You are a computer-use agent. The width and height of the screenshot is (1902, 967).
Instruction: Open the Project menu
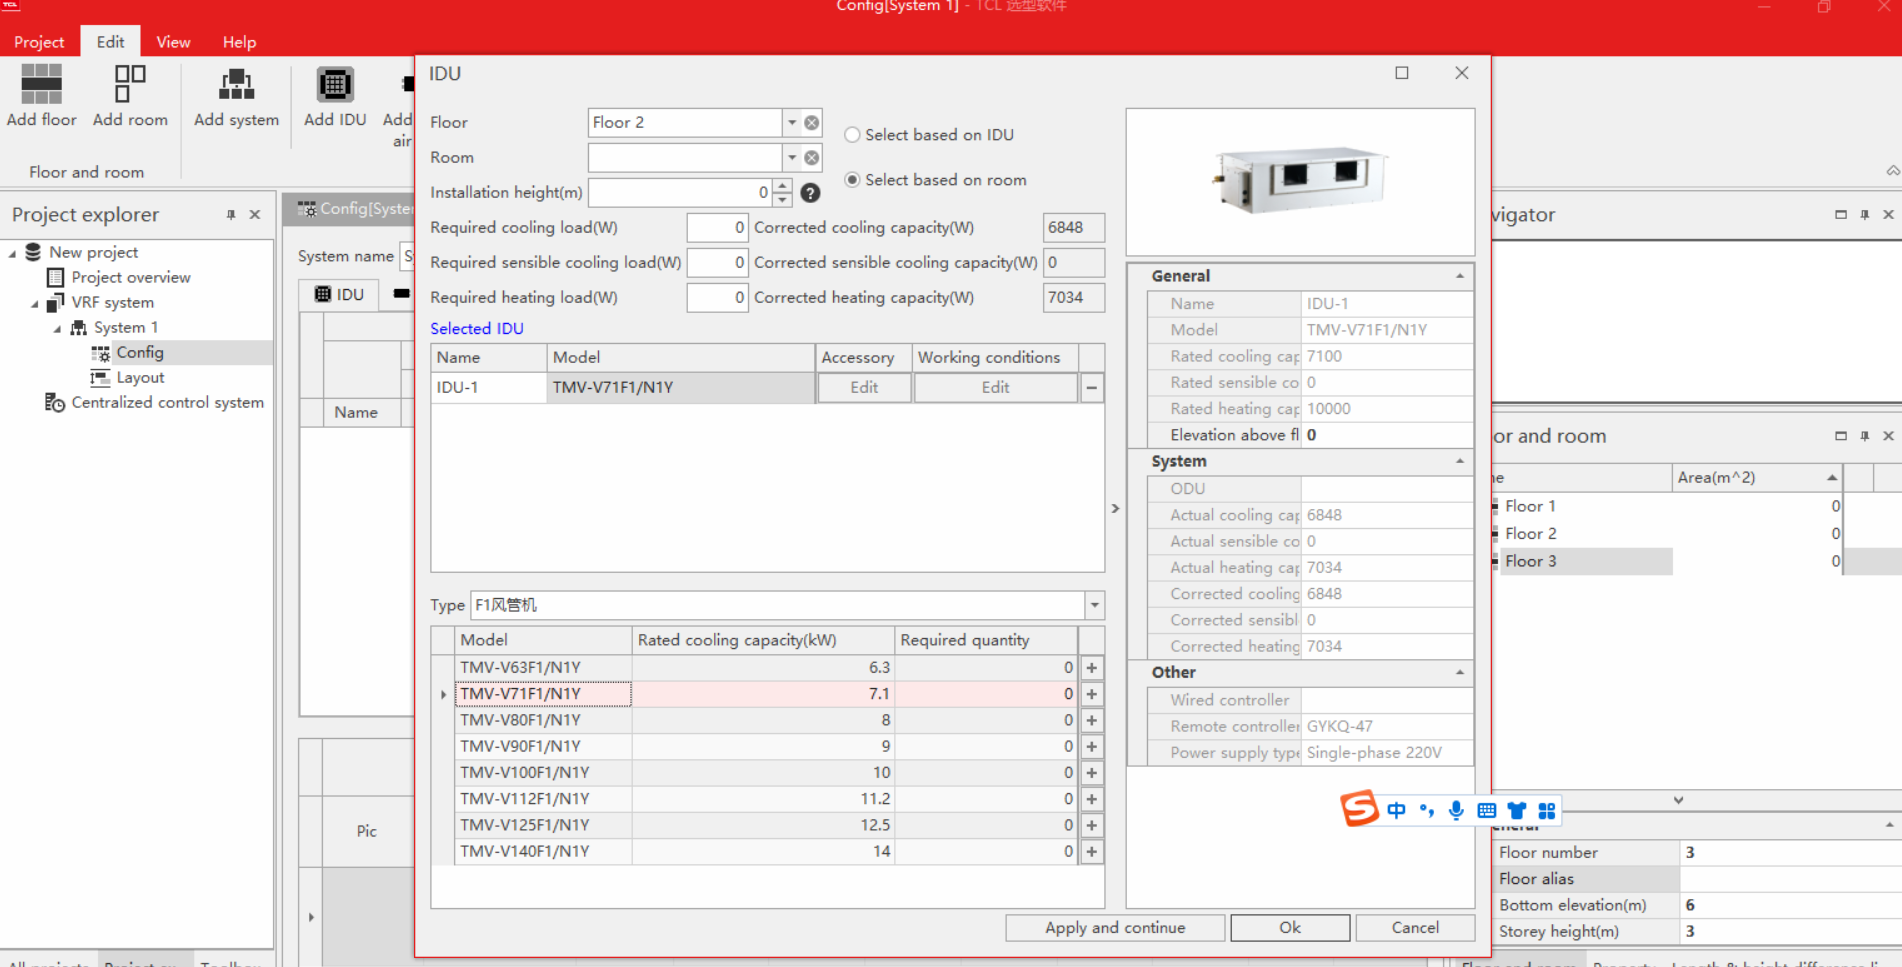(x=39, y=42)
